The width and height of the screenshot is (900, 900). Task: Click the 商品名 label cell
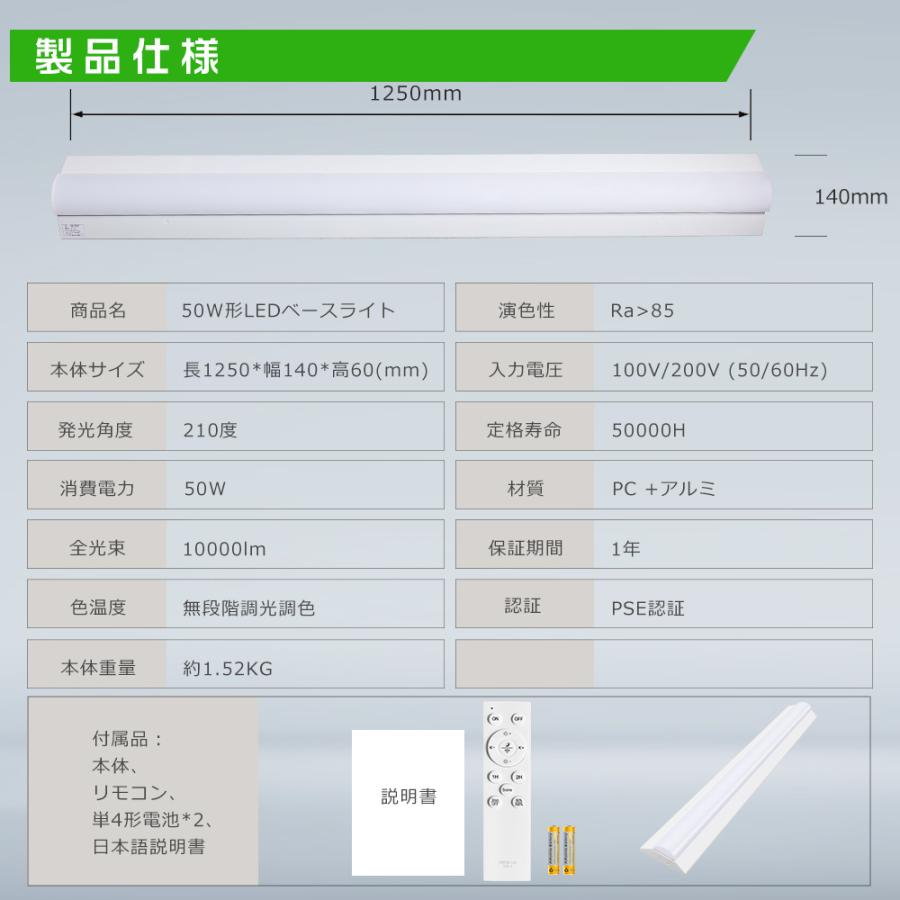[97, 307]
